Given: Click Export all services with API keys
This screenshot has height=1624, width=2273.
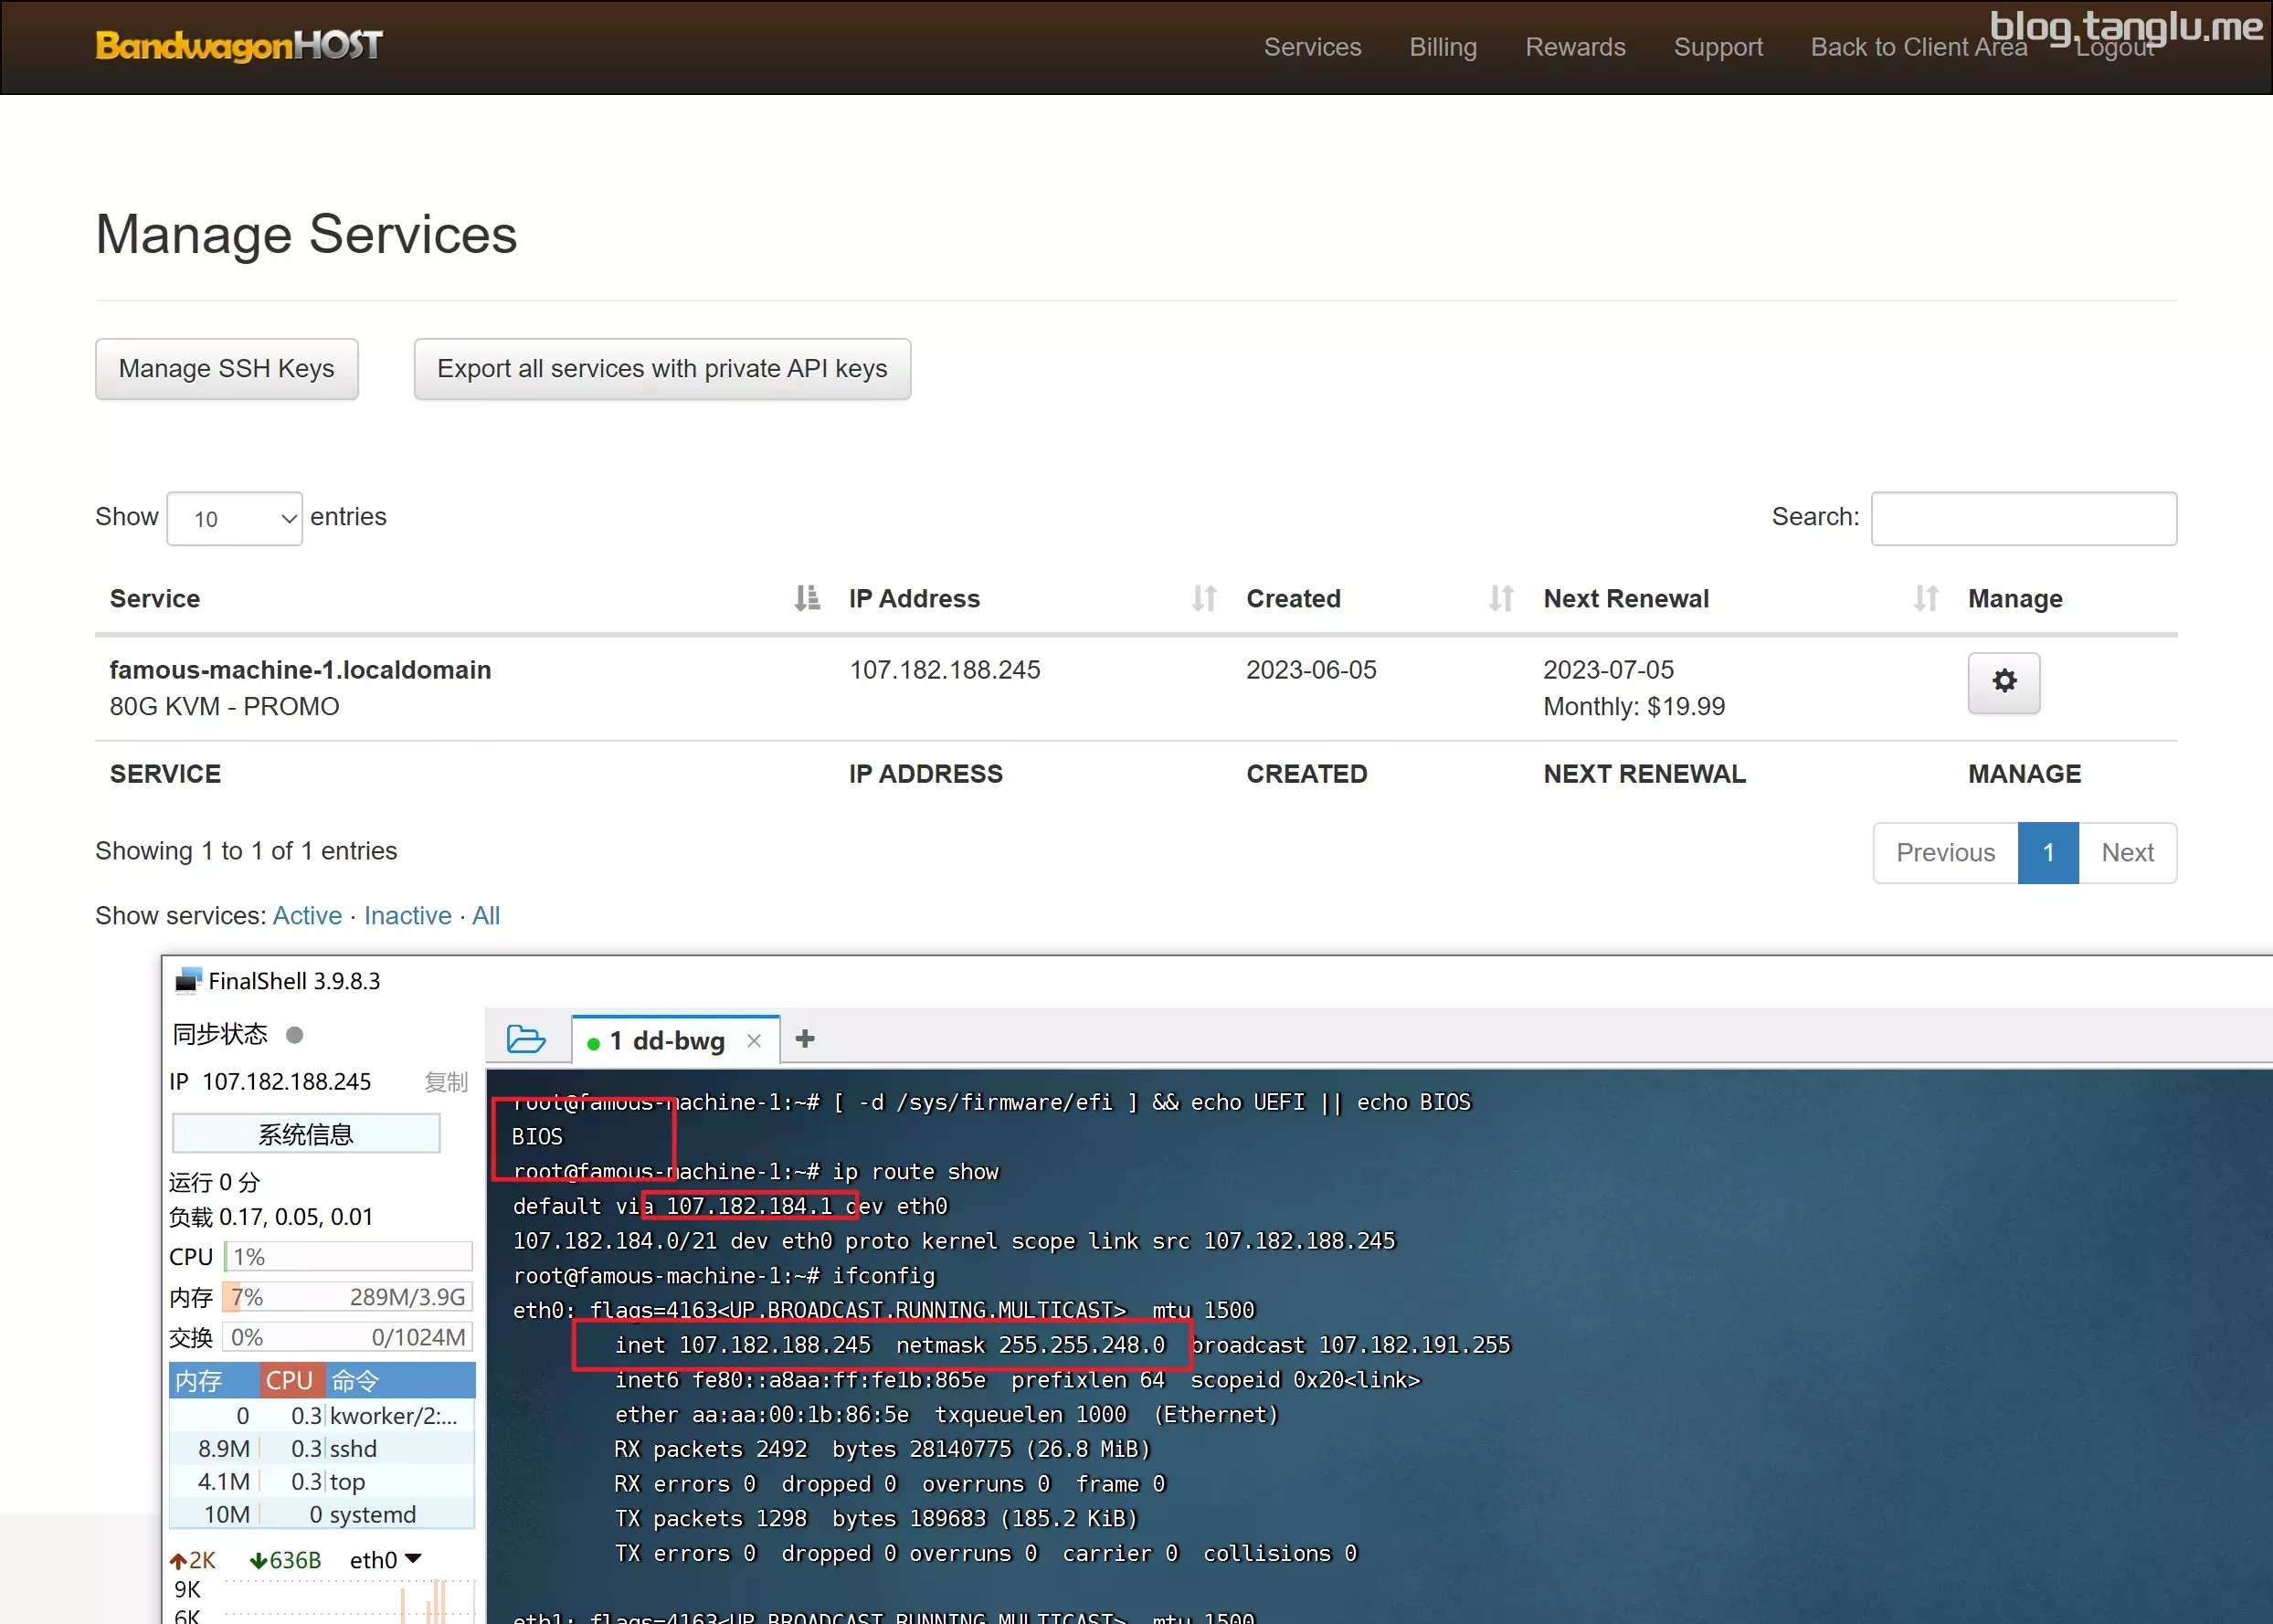Looking at the screenshot, I should point(661,369).
